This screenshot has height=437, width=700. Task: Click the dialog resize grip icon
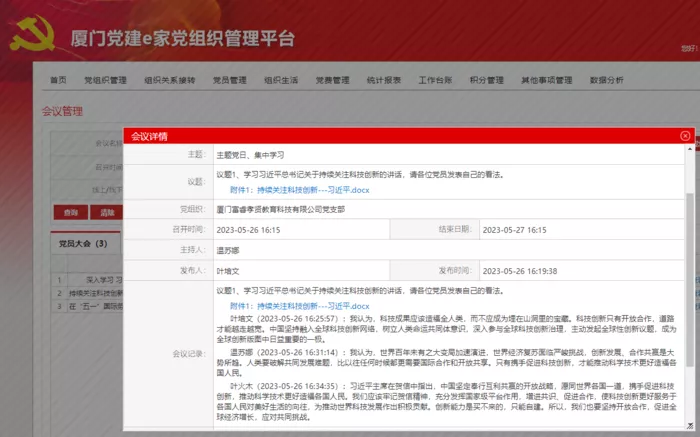pyautogui.click(x=690, y=425)
